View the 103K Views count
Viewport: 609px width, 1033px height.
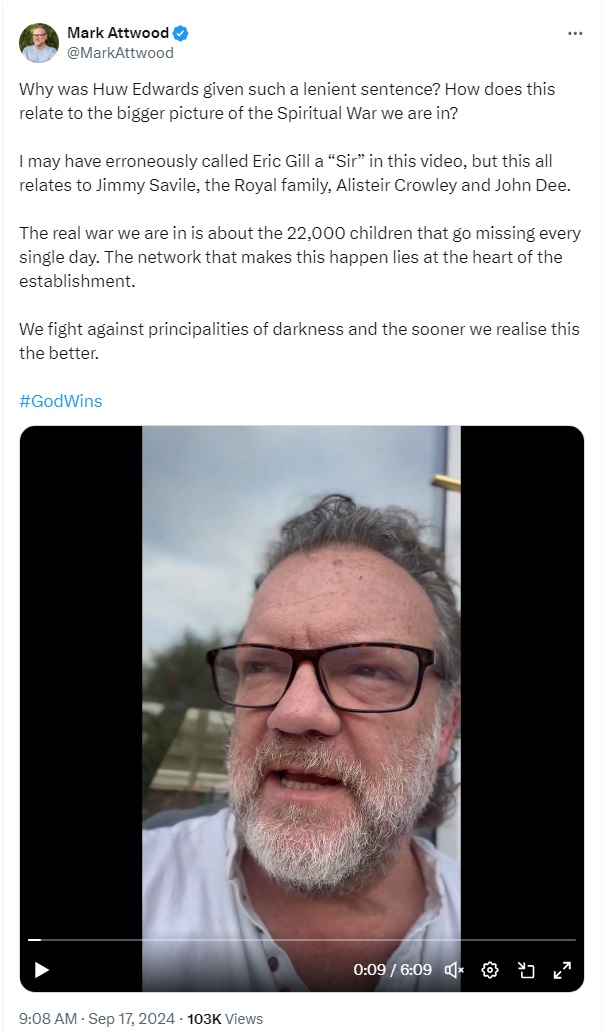[x=225, y=1019]
